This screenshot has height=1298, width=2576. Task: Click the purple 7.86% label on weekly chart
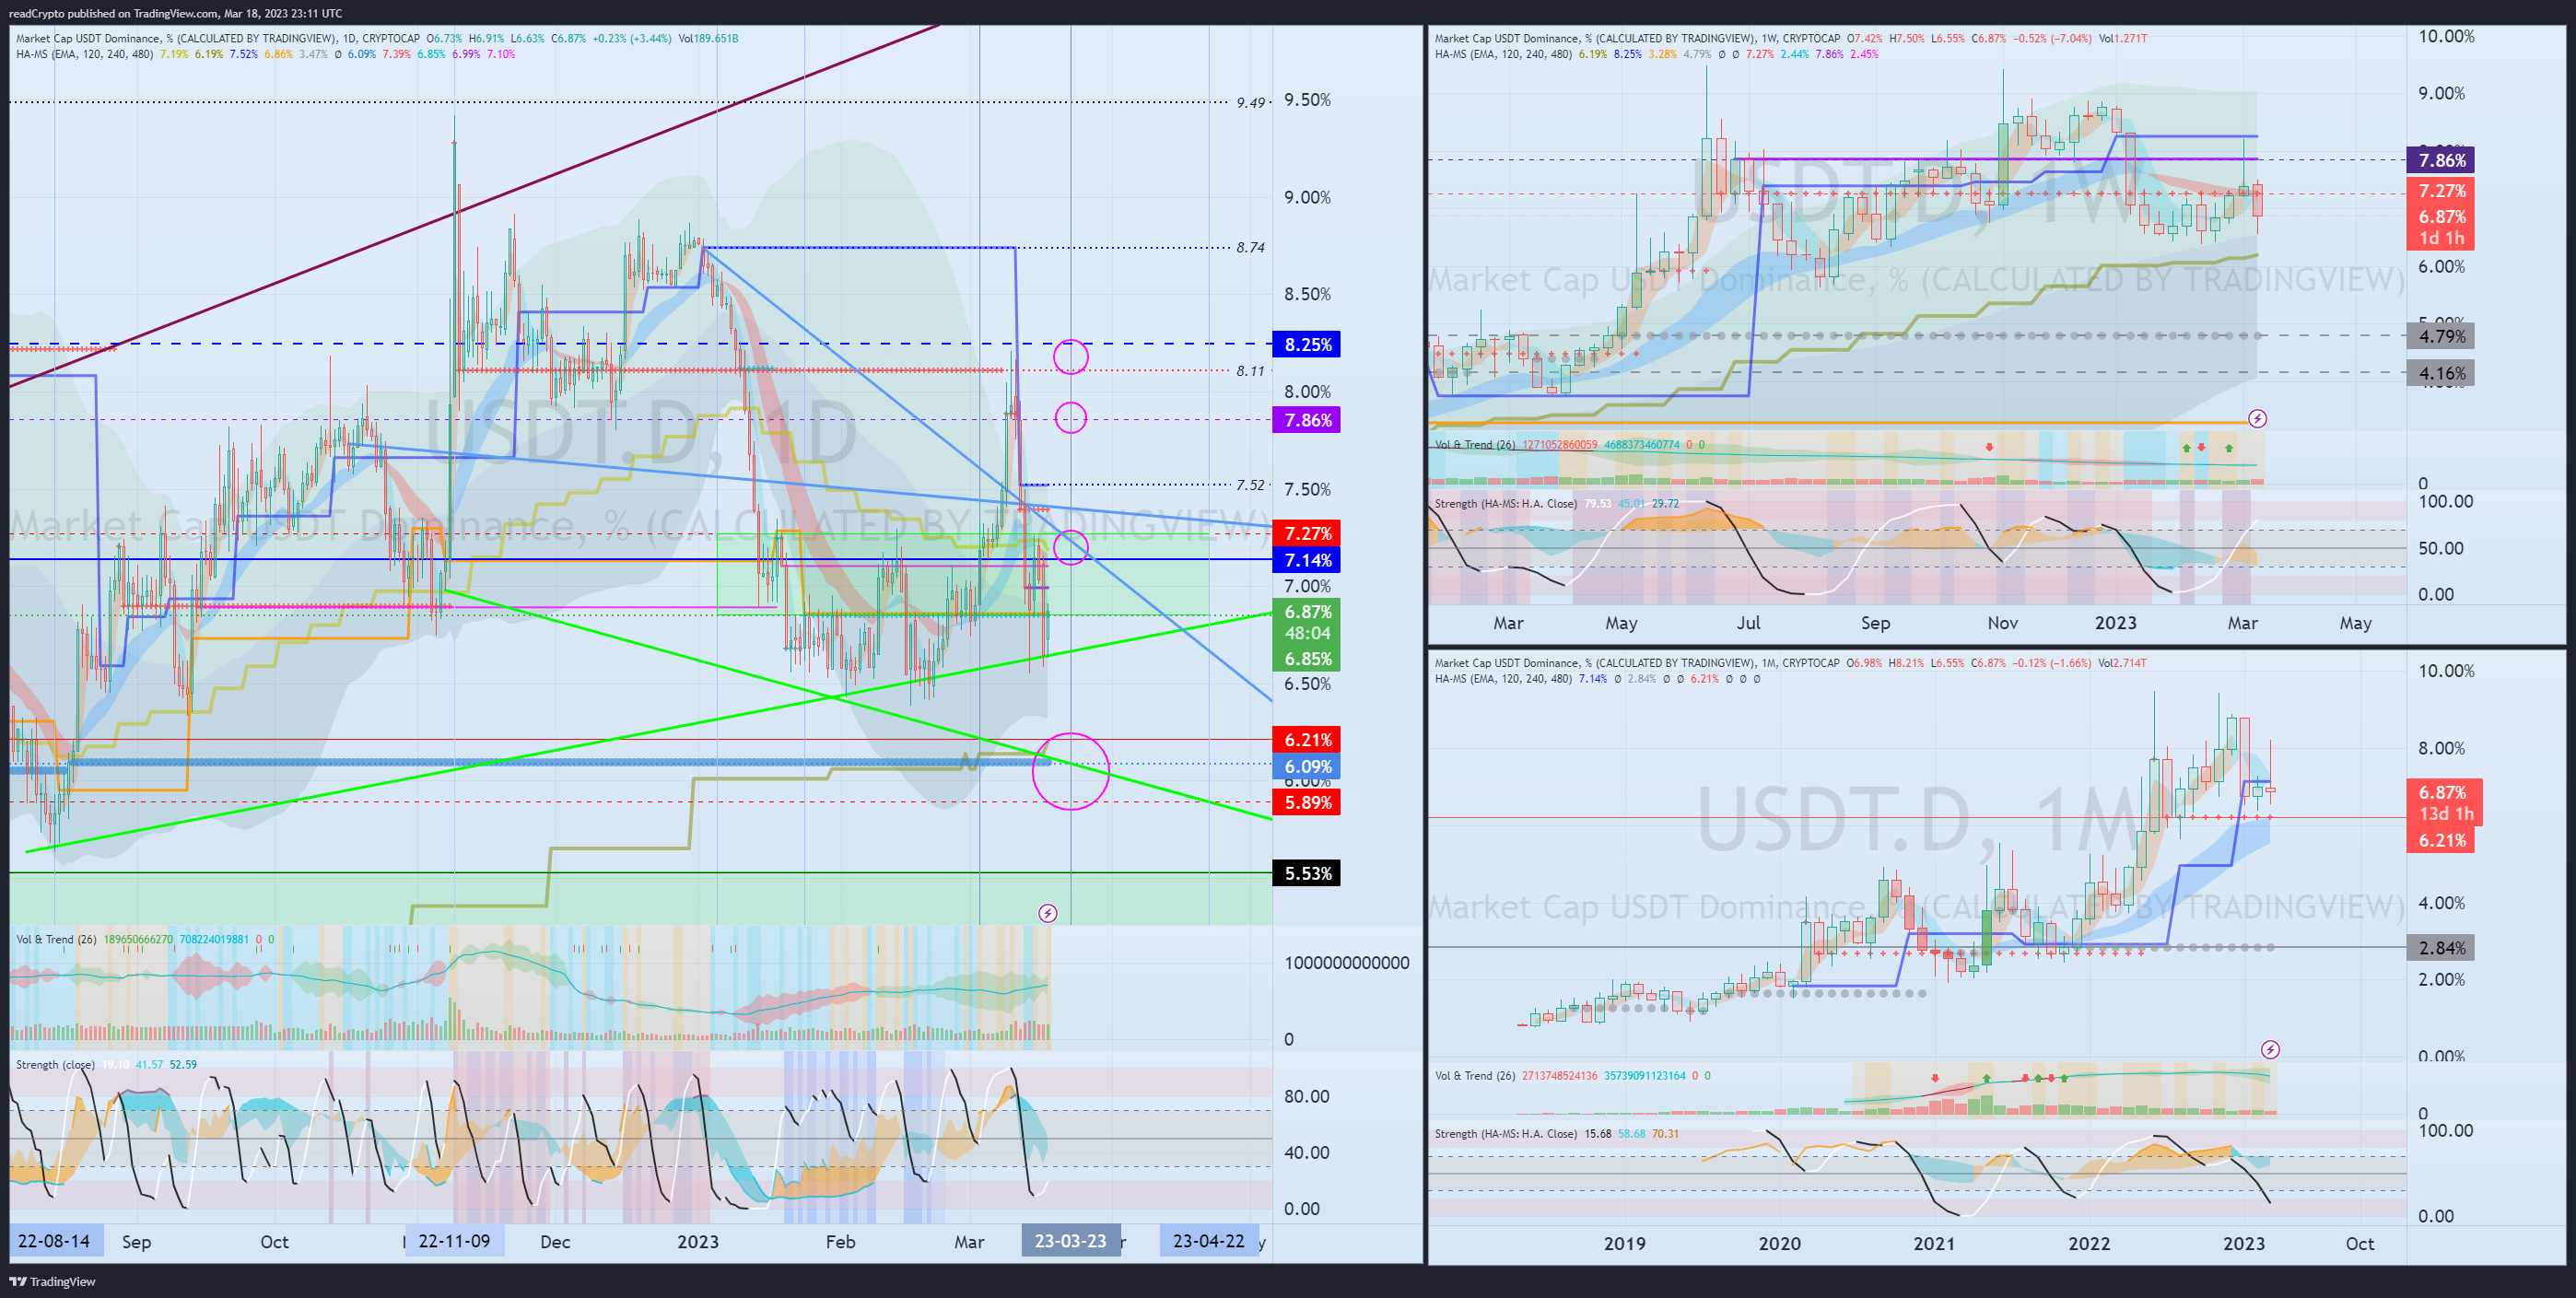pyautogui.click(x=2440, y=160)
